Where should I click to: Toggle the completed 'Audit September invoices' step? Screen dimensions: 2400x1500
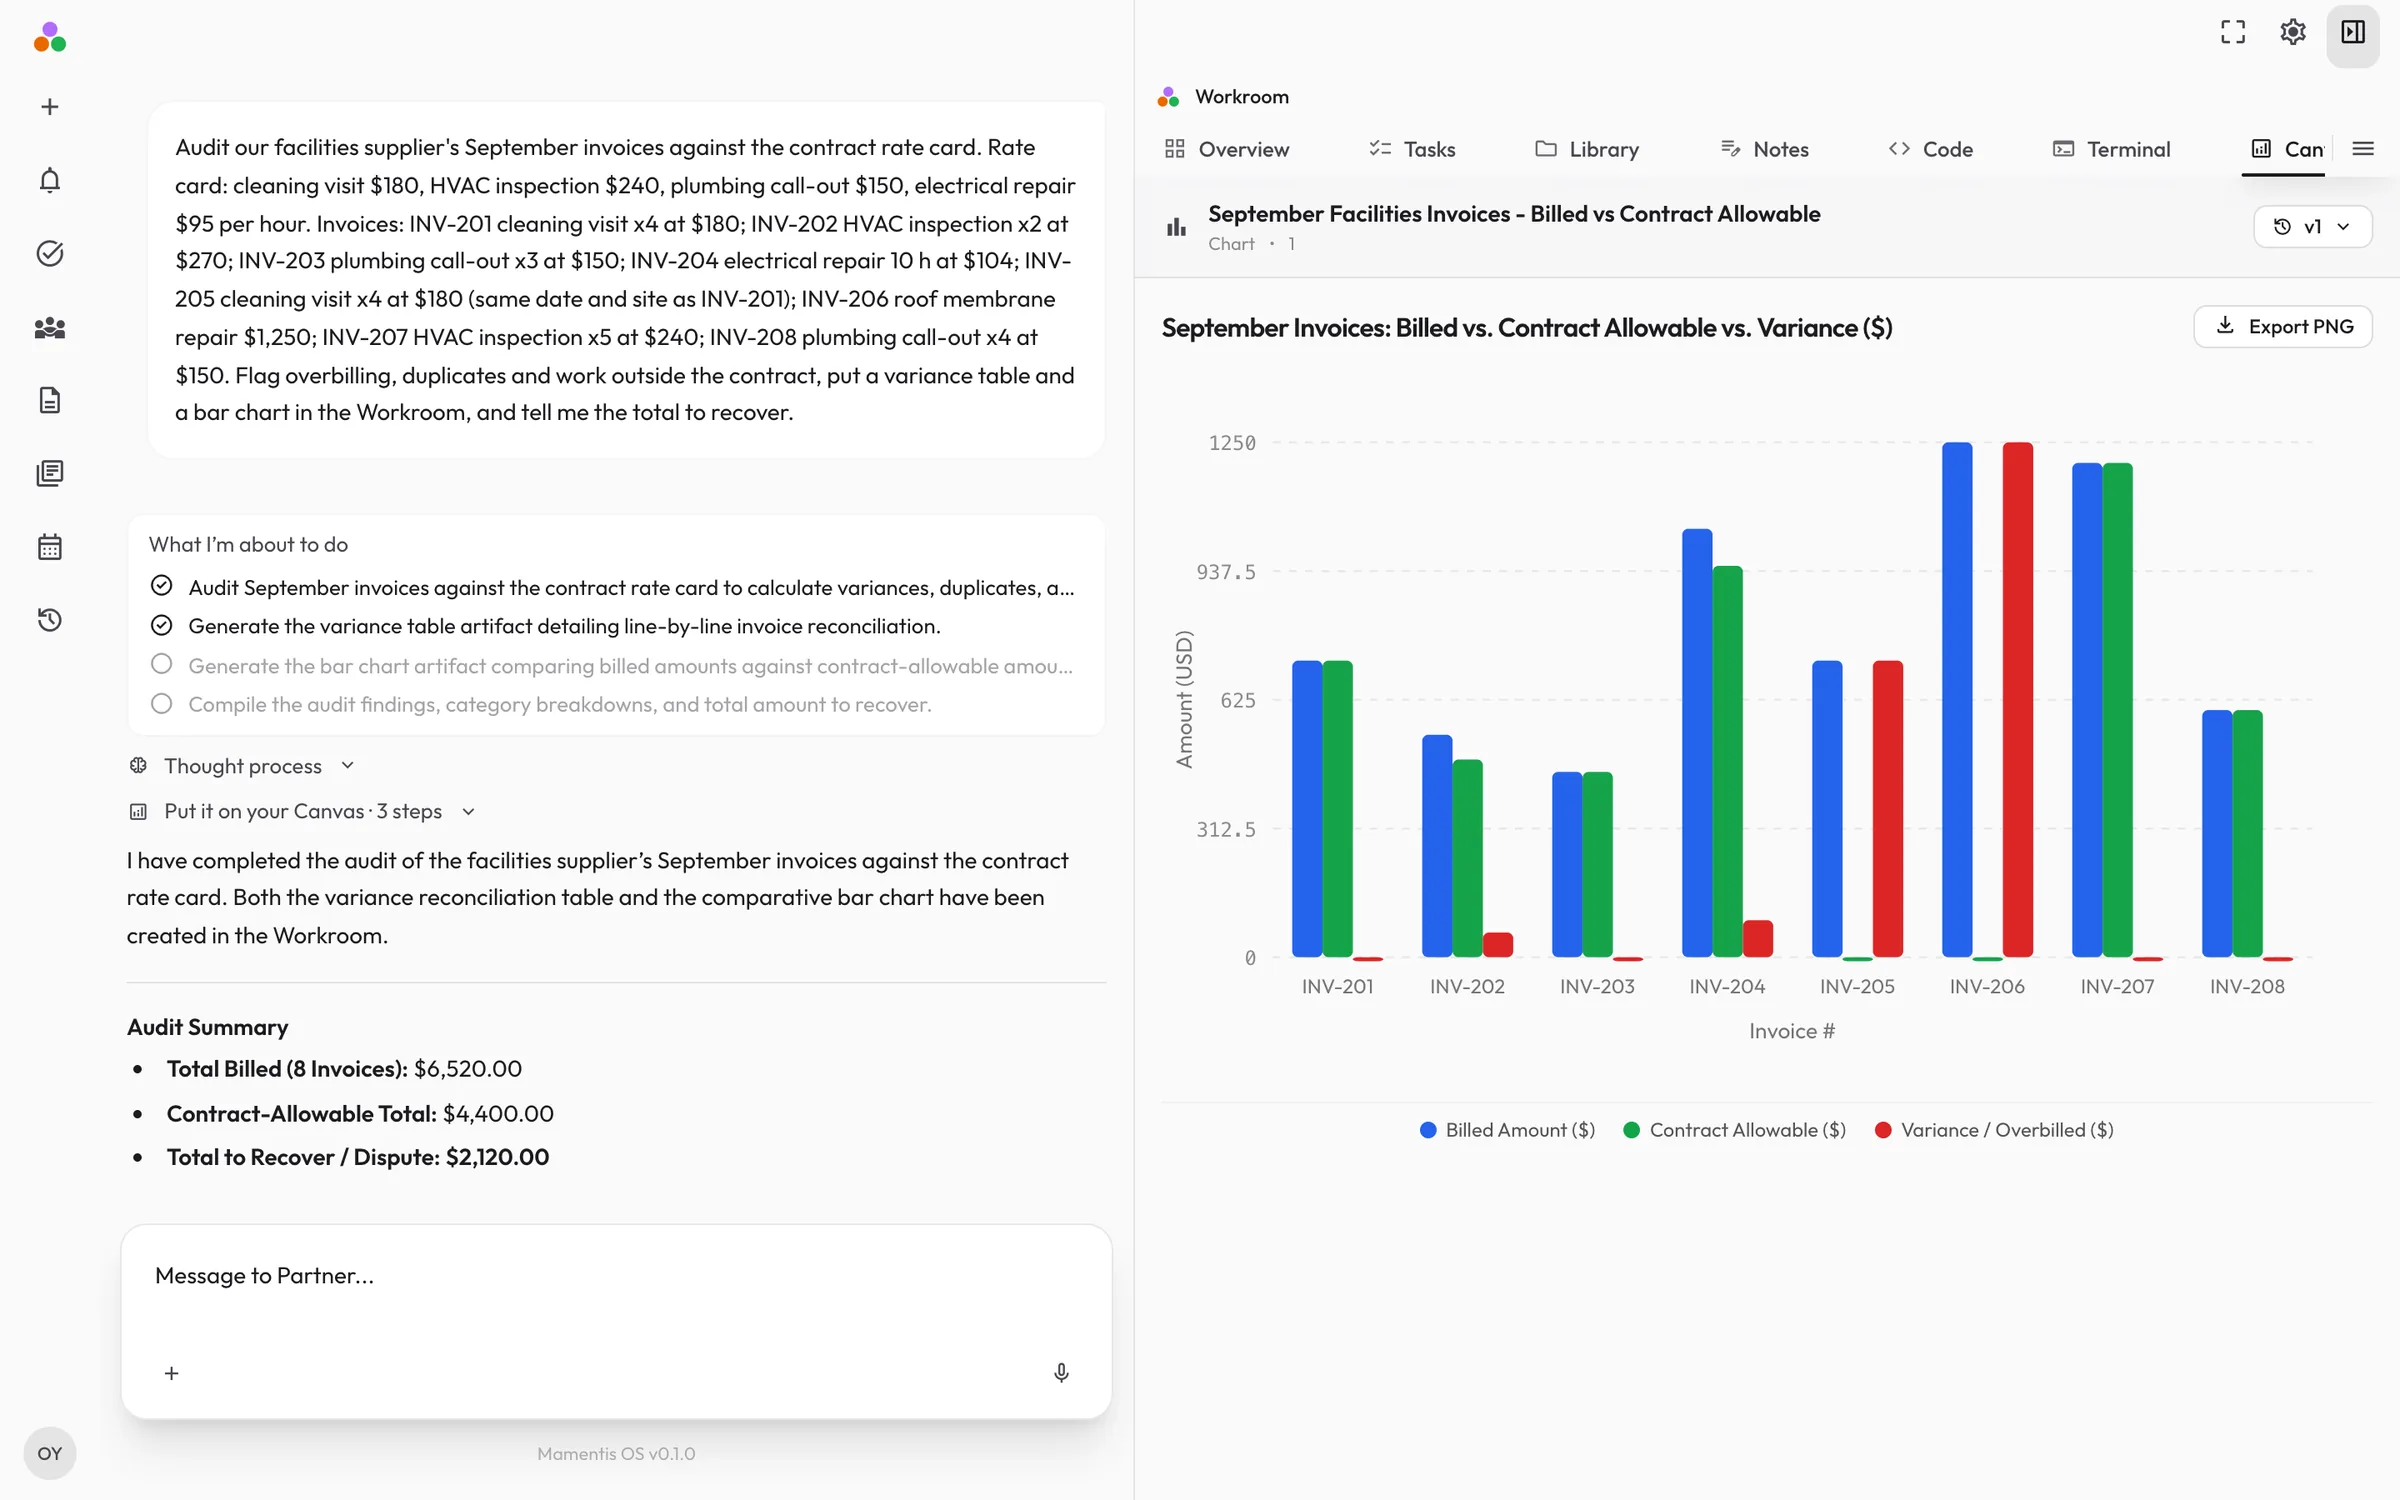coord(161,586)
